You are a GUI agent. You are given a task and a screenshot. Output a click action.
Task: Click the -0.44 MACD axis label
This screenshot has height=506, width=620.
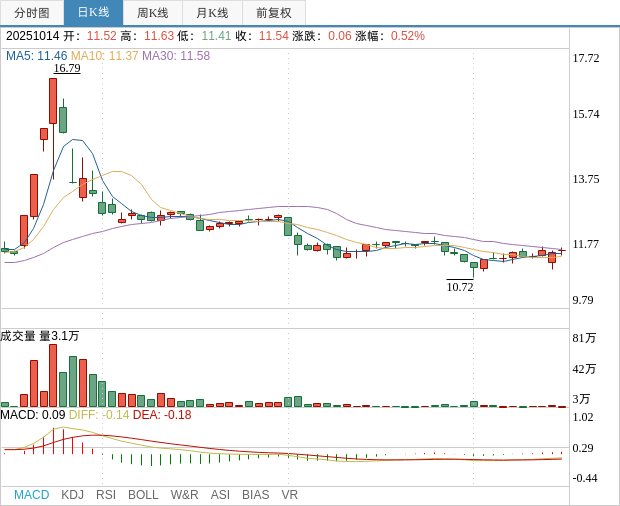pyautogui.click(x=585, y=478)
